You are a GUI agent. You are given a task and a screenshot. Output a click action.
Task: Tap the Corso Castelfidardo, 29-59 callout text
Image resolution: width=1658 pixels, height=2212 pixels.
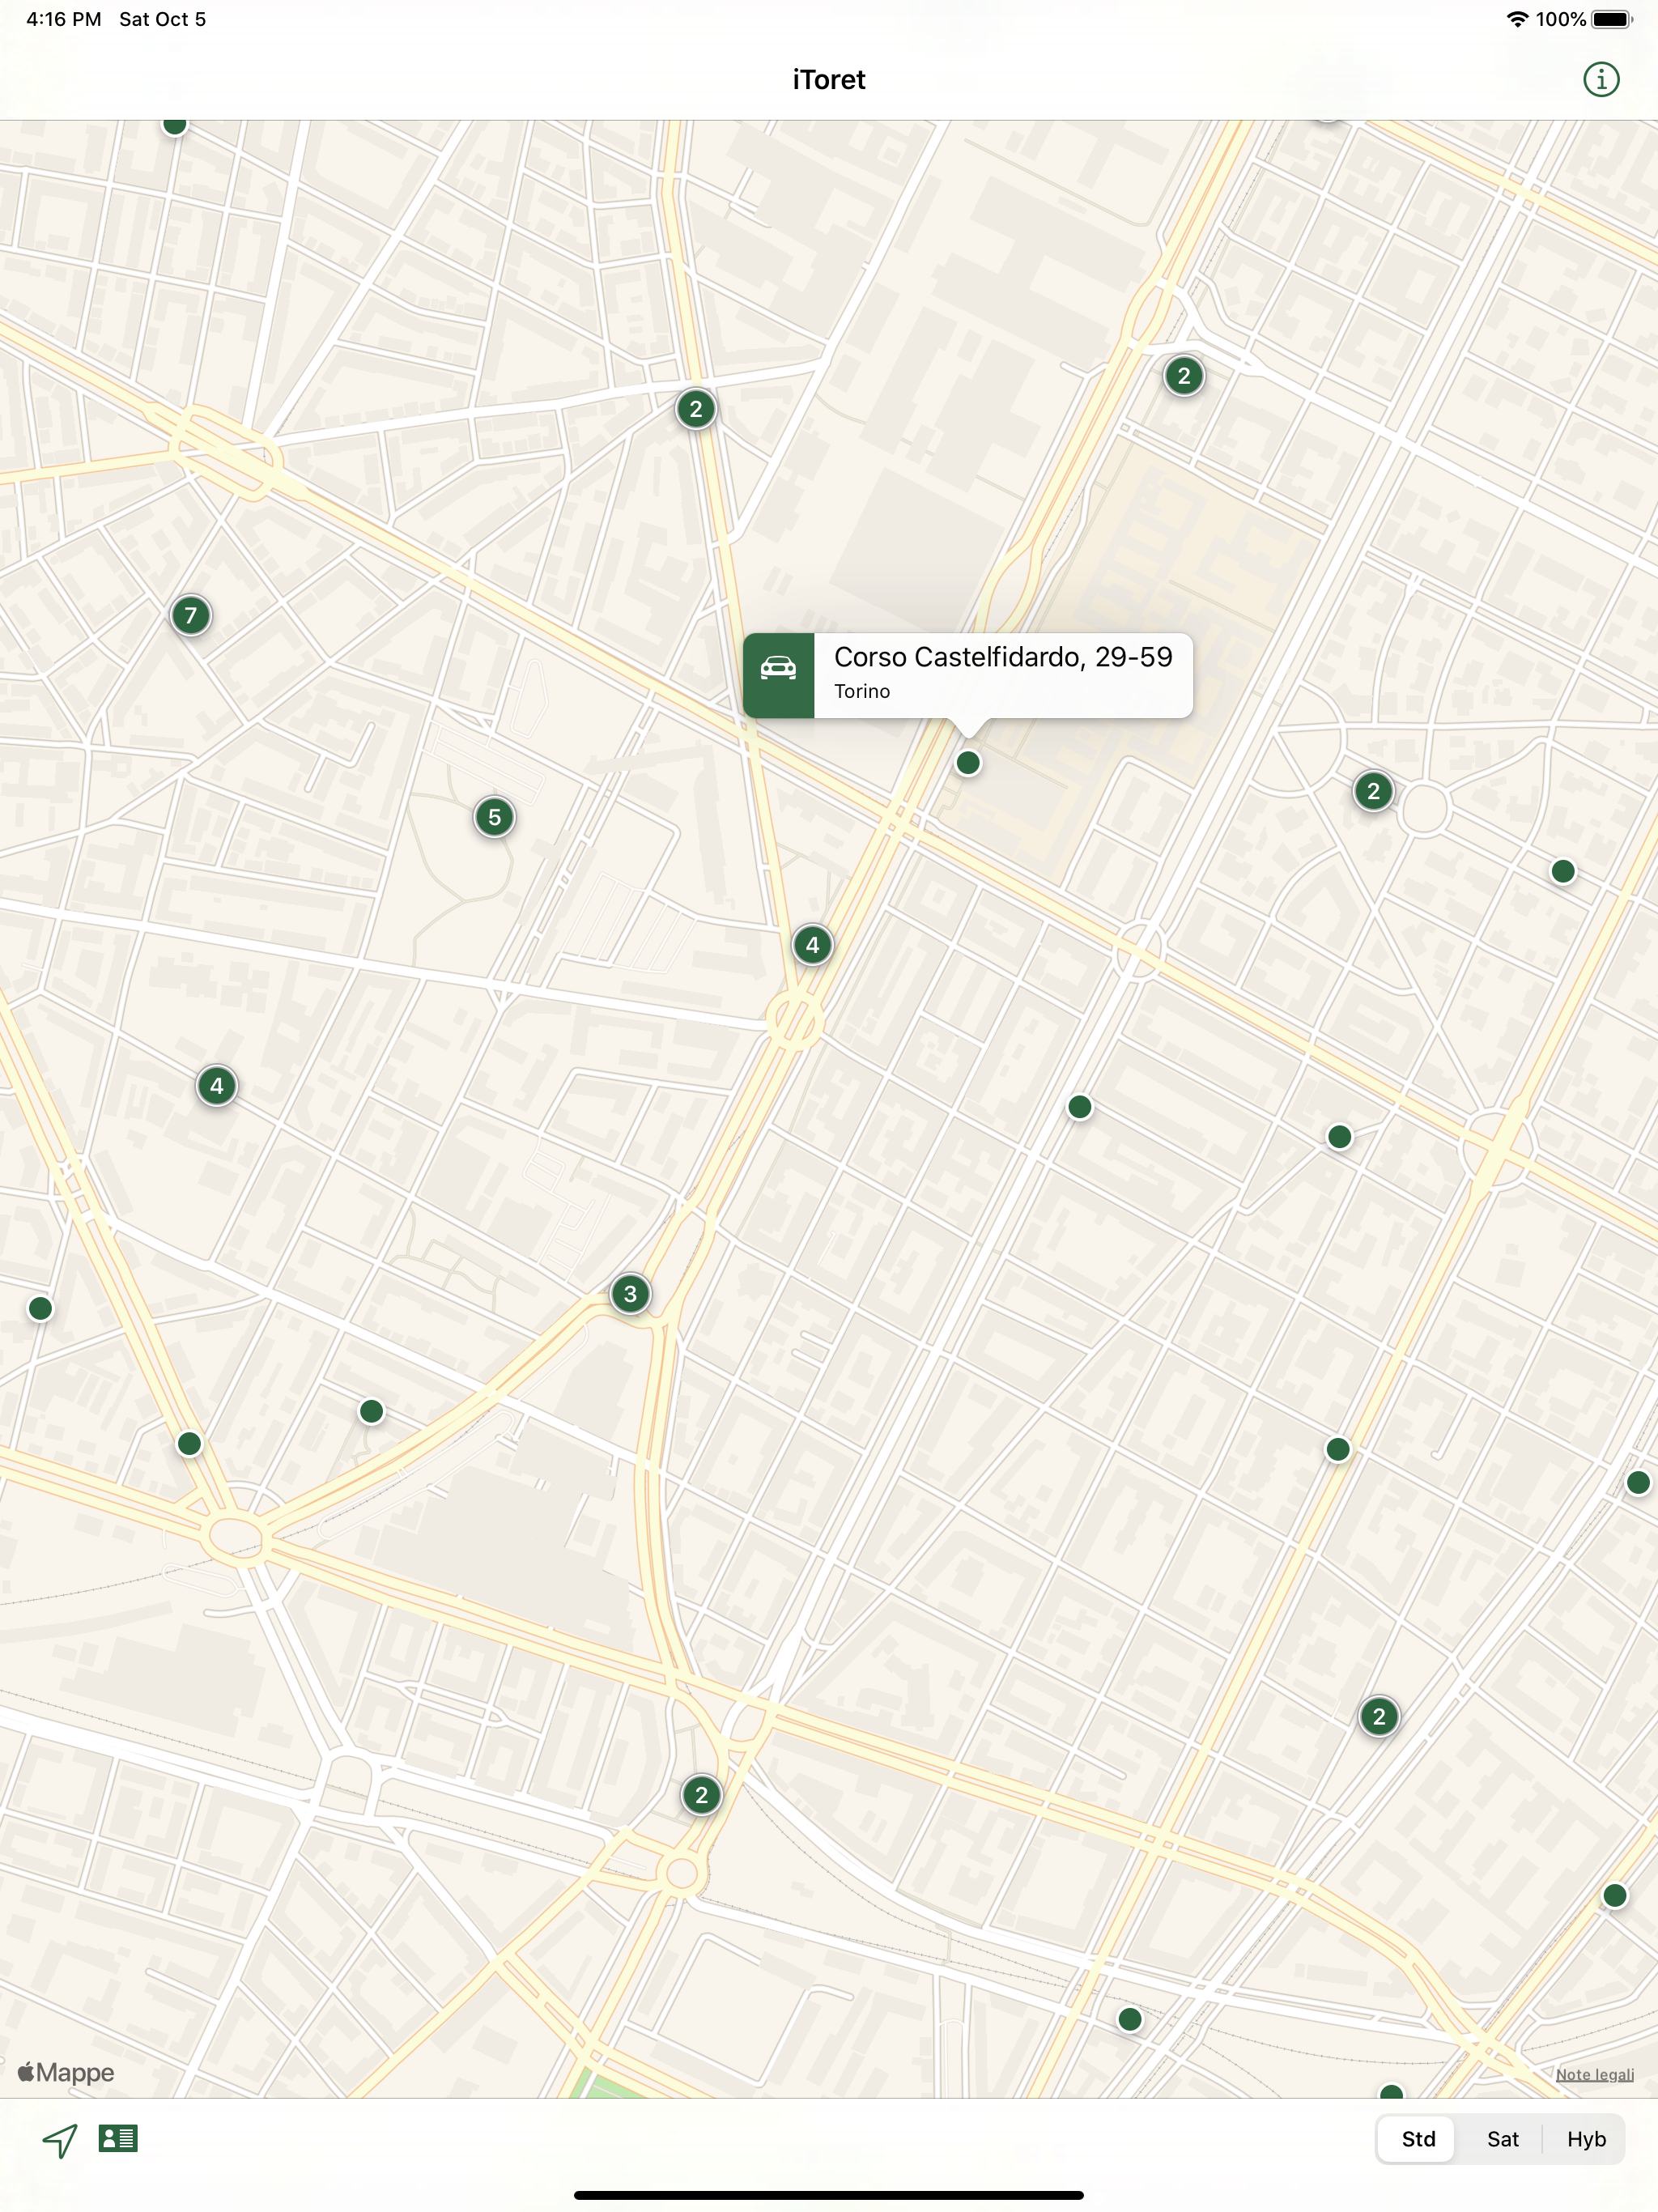tap(1002, 657)
